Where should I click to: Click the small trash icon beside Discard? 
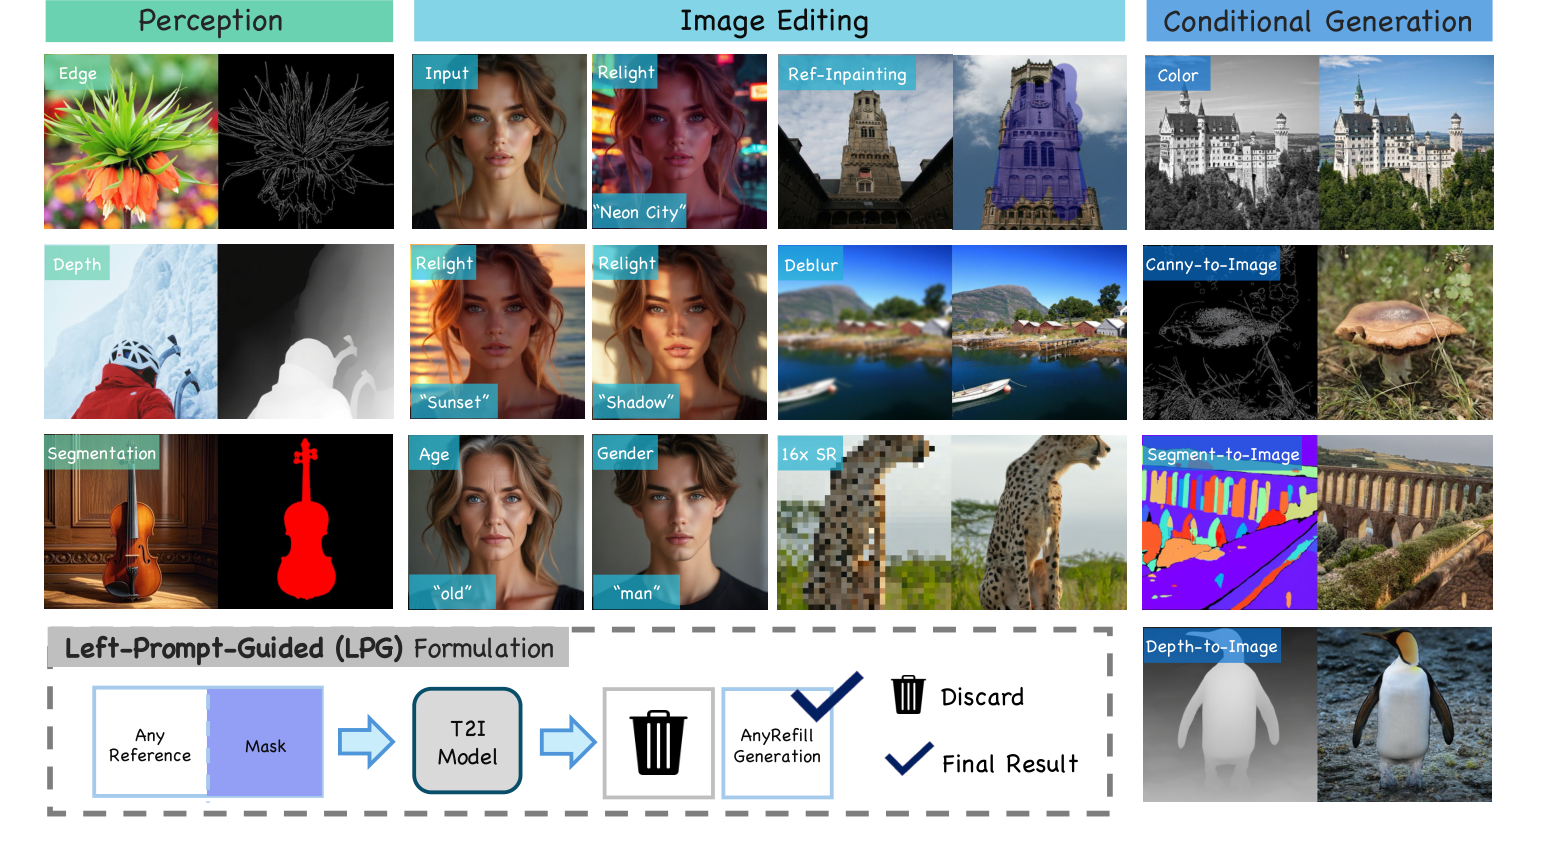(908, 695)
